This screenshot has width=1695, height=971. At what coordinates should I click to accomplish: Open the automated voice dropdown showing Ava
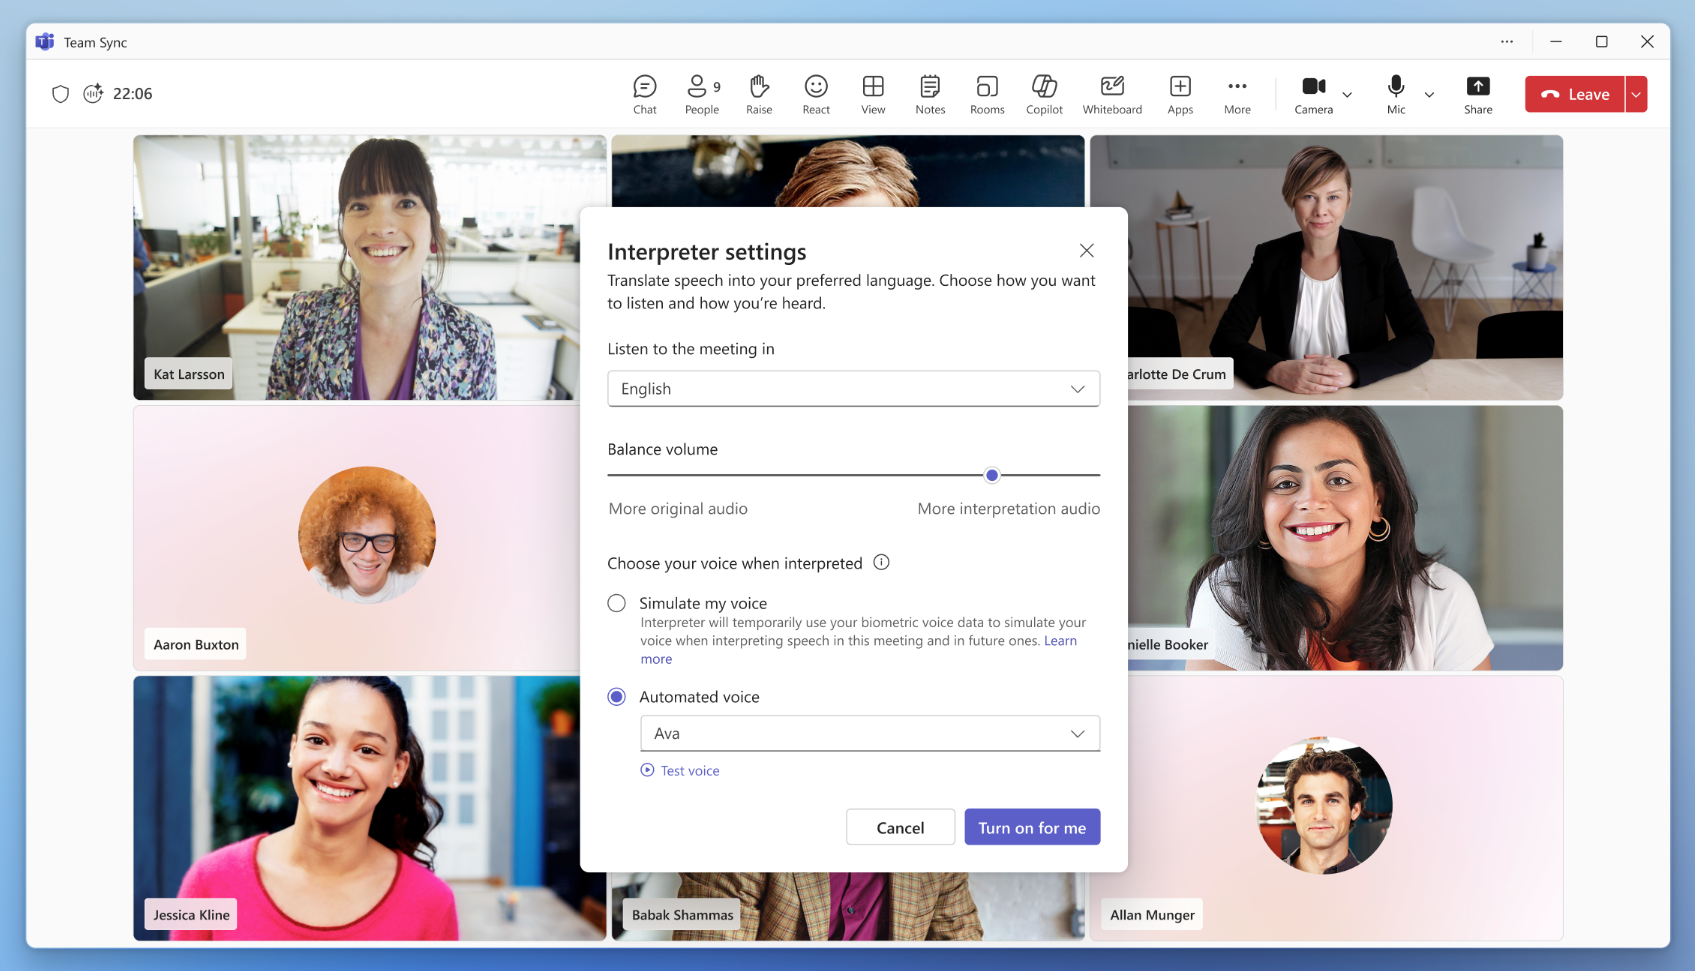(870, 733)
